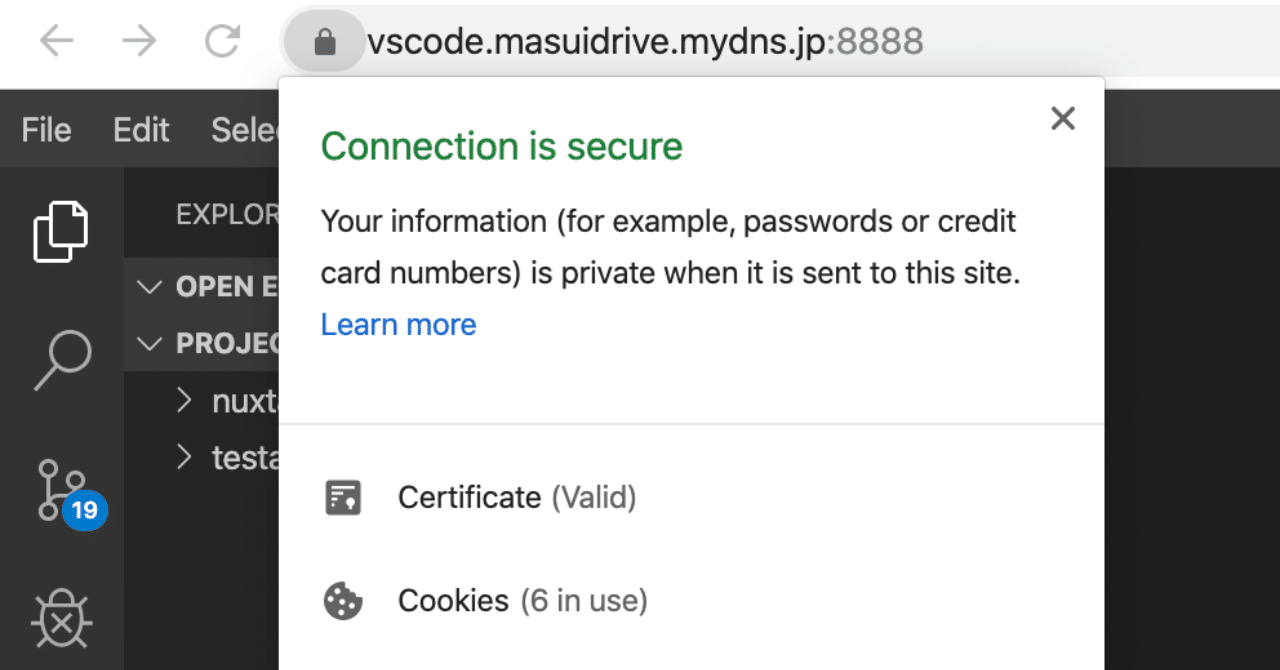Click the browser back arrow

(57, 41)
